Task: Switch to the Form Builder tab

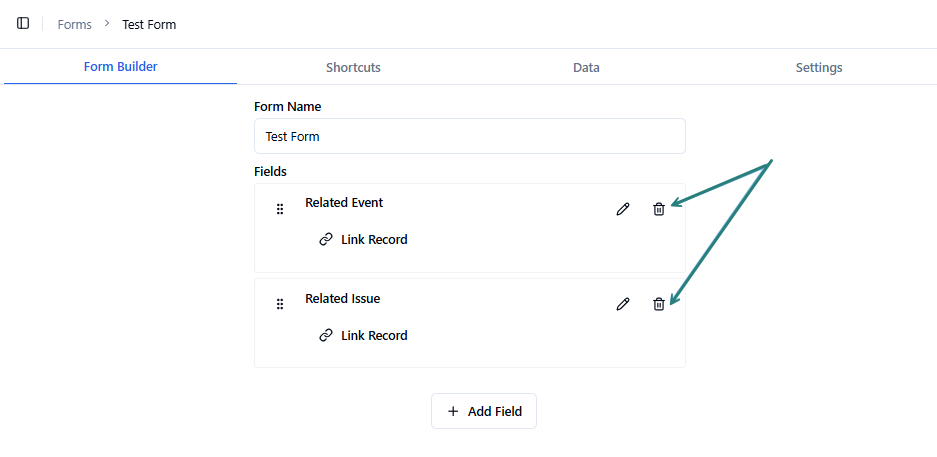Action: pos(120,67)
